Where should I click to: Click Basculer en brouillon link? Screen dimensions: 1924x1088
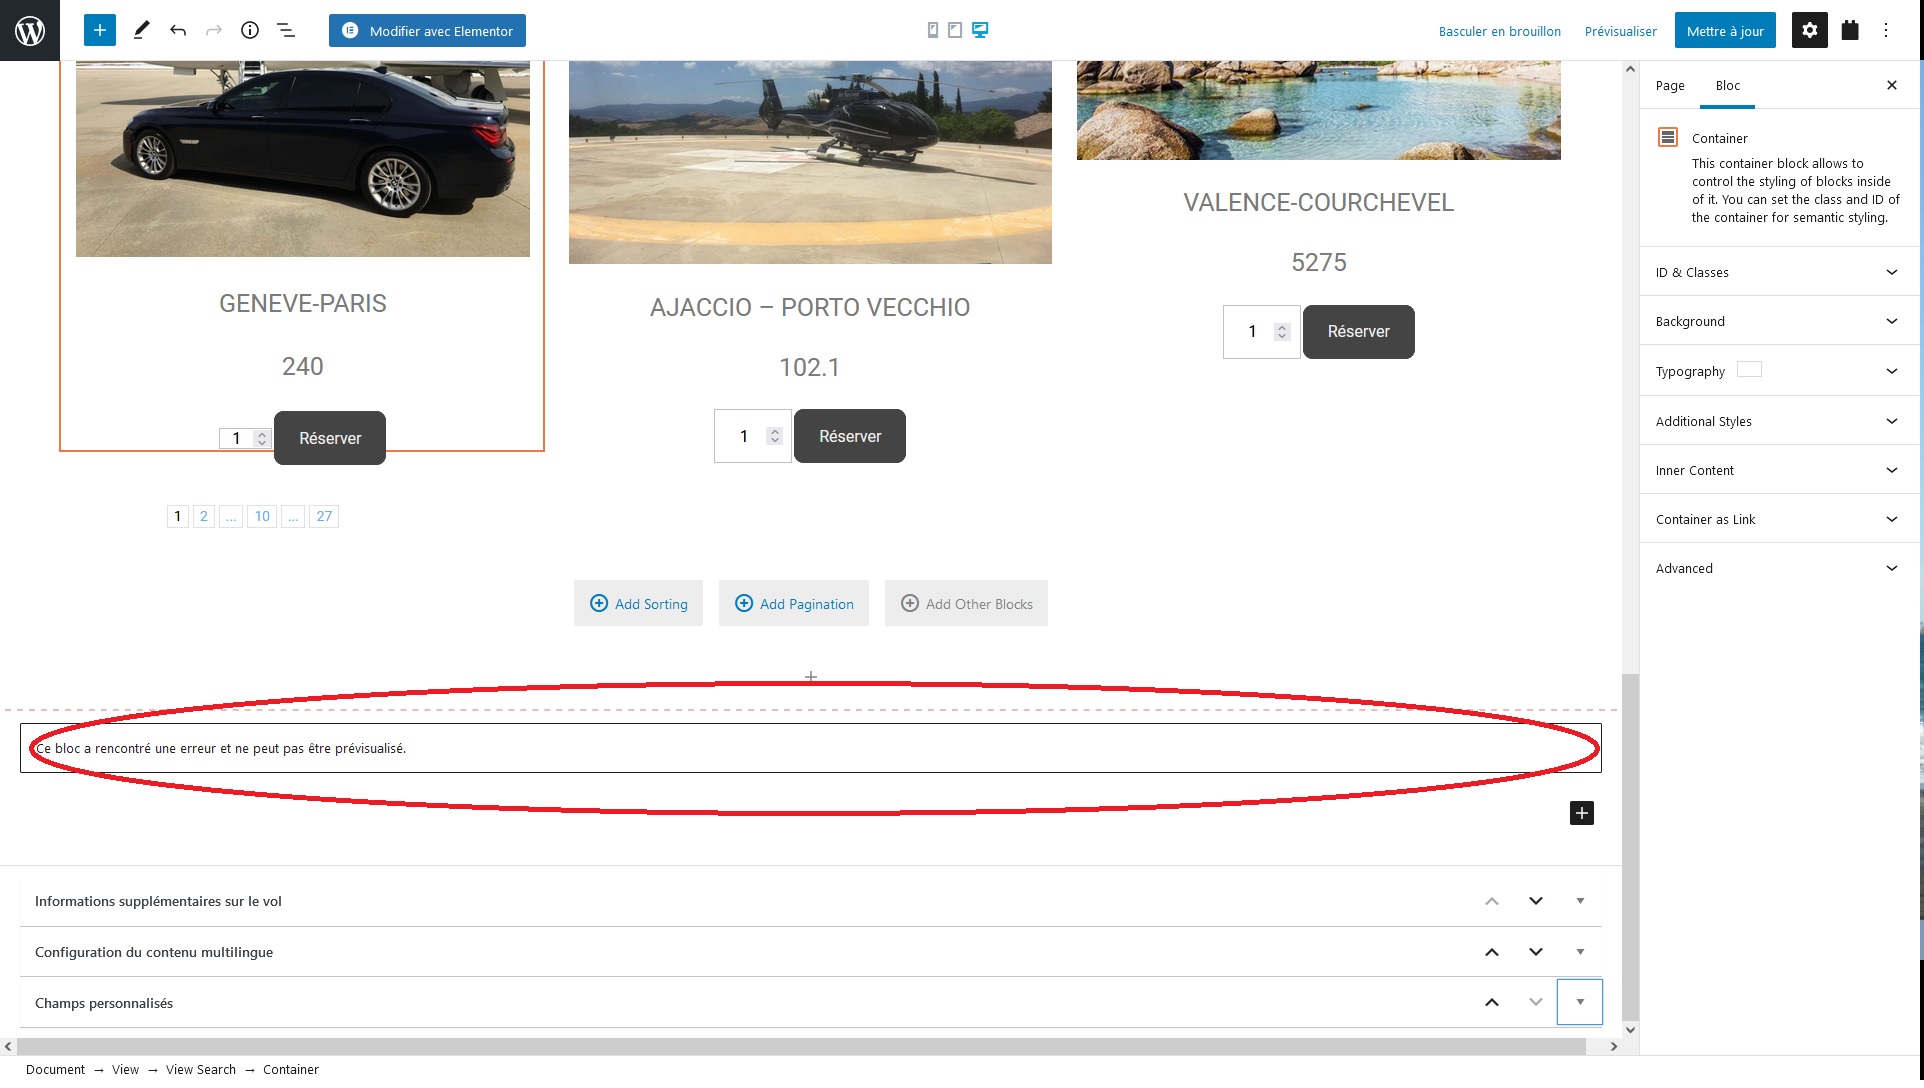coord(1499,31)
